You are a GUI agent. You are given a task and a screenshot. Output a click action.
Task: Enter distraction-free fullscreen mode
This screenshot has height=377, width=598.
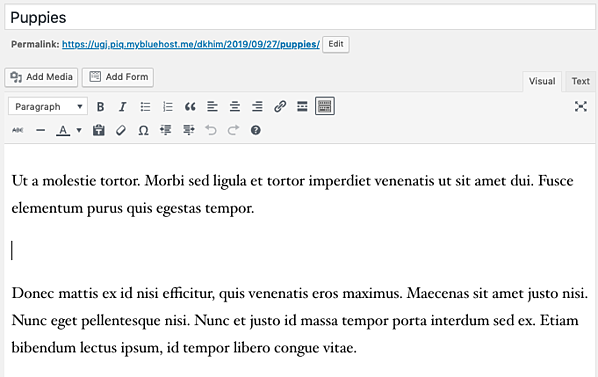pos(580,106)
